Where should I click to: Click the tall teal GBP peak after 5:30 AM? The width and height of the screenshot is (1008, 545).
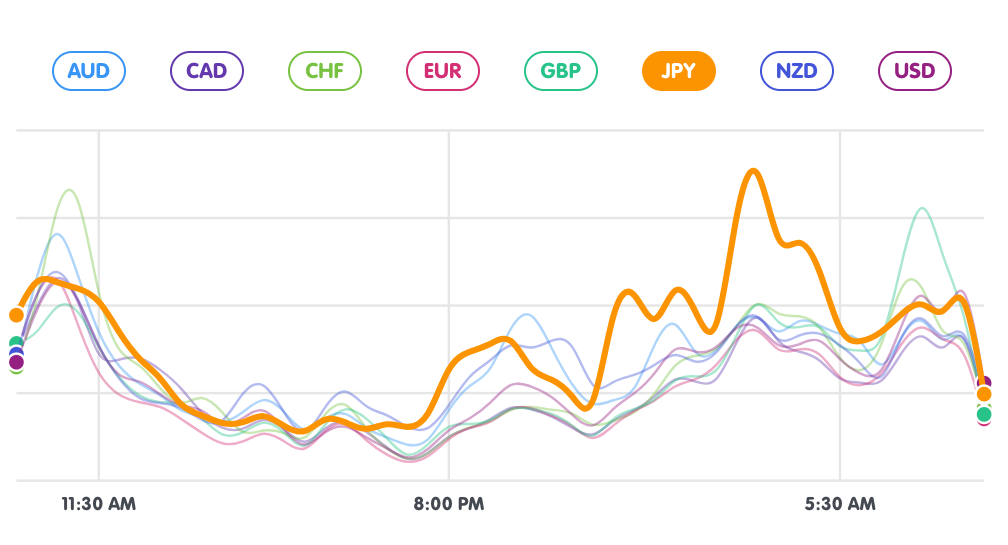tap(921, 208)
